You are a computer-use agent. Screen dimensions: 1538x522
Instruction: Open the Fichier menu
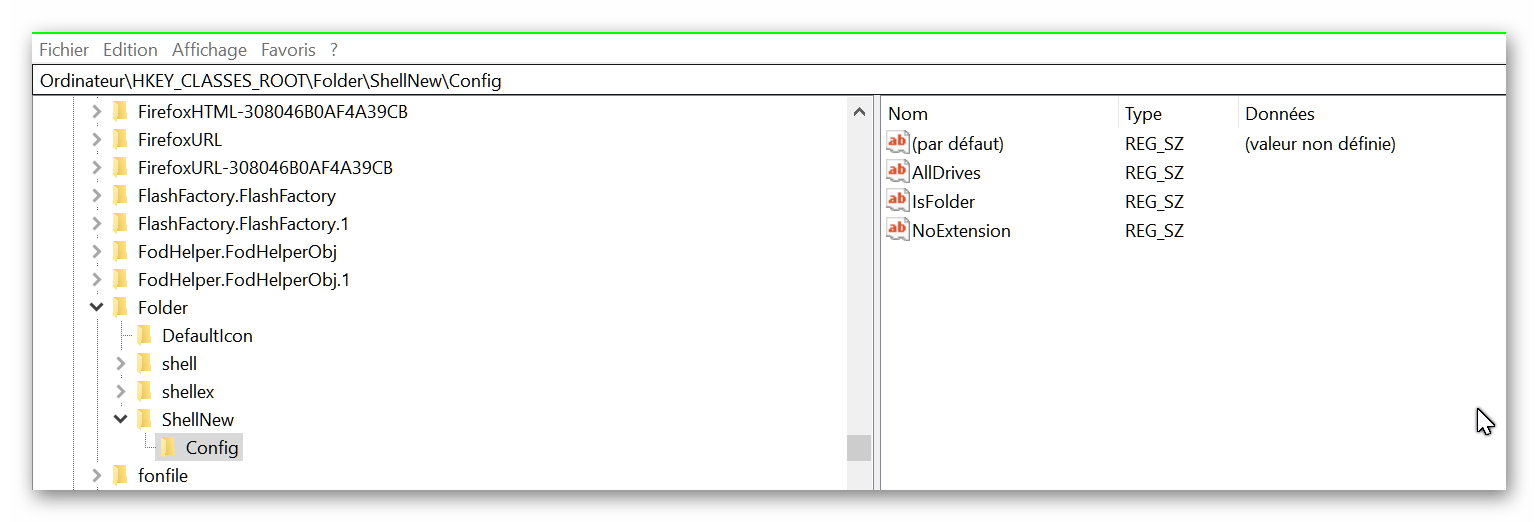[64, 49]
